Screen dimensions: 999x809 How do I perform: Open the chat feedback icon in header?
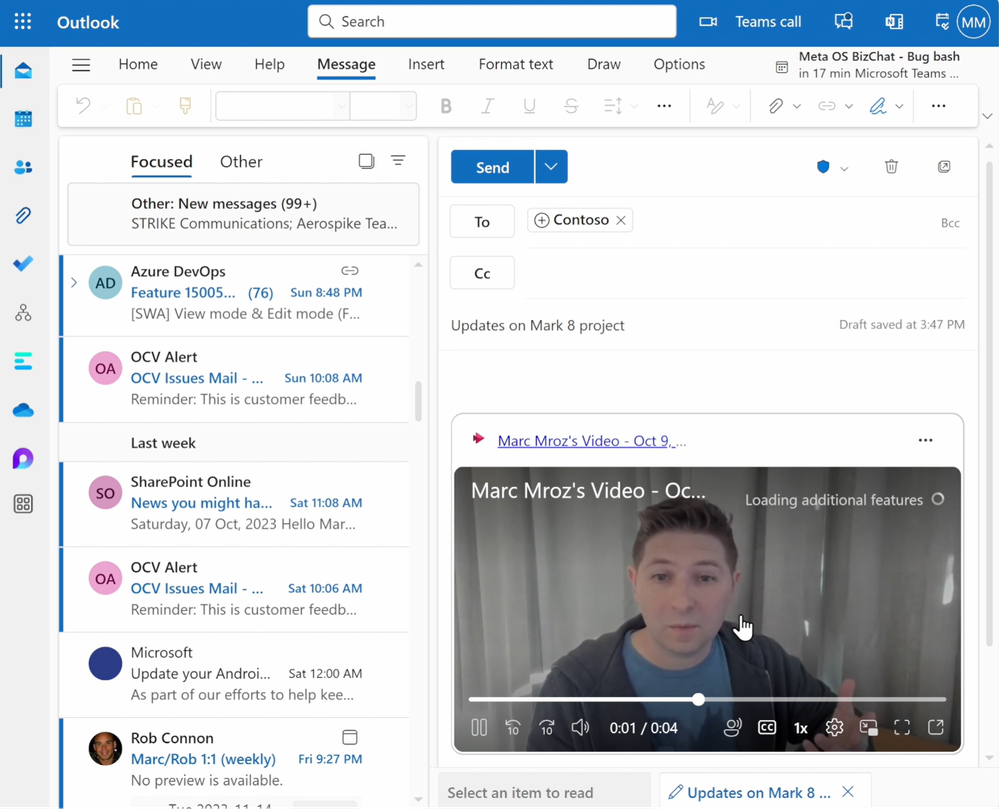pos(844,22)
